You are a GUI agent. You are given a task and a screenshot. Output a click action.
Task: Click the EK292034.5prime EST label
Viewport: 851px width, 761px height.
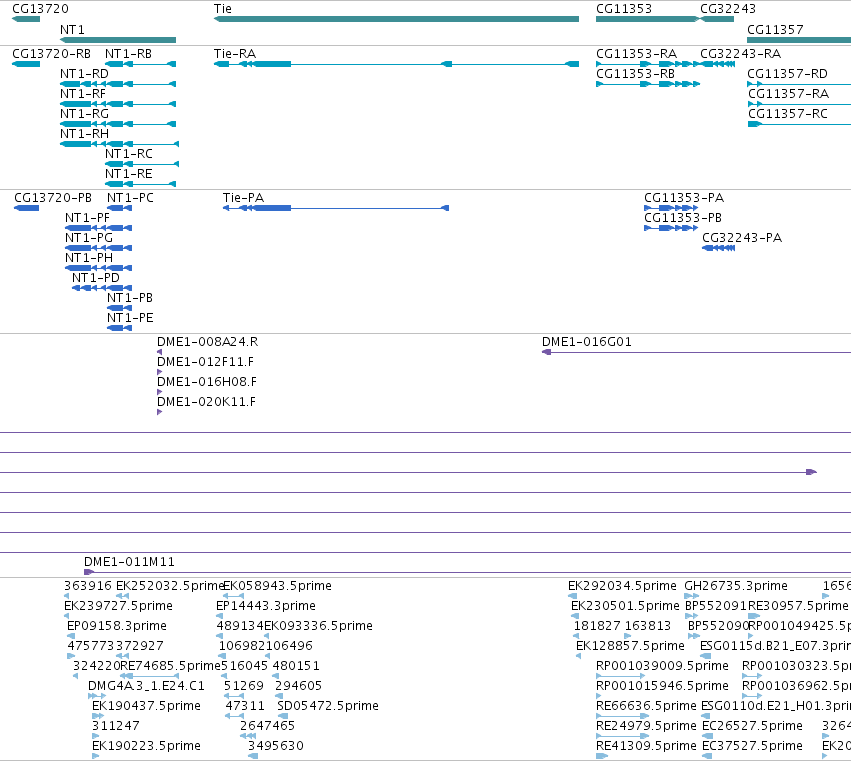coord(623,586)
